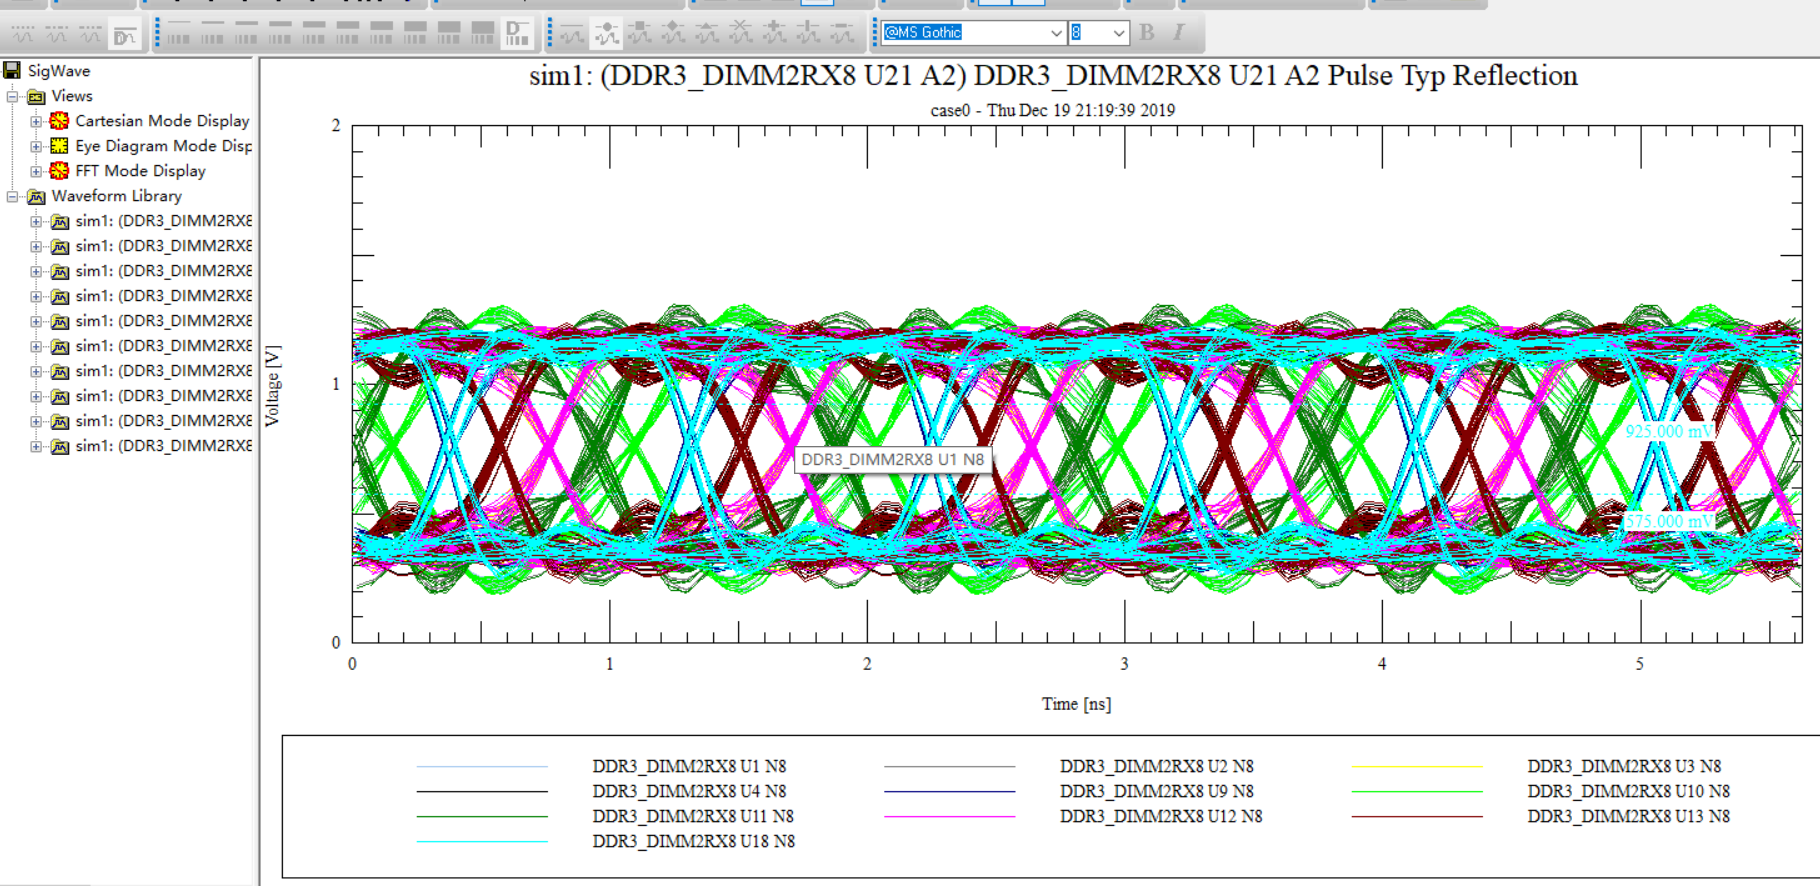Toggle italic text formatting
1820x886 pixels.
[x=1179, y=33]
